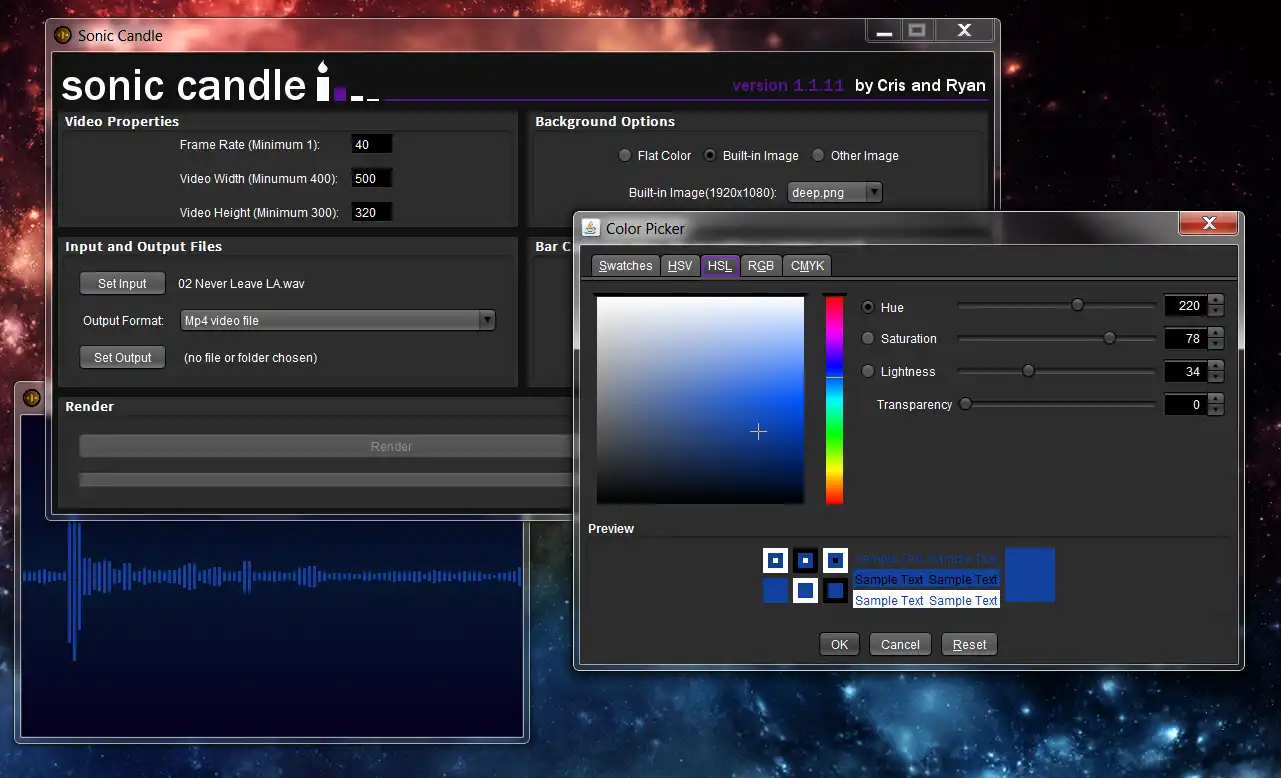The image size is (1281, 778).
Task: Increase the Hue value with its up arrow
Action: [x=1216, y=301]
